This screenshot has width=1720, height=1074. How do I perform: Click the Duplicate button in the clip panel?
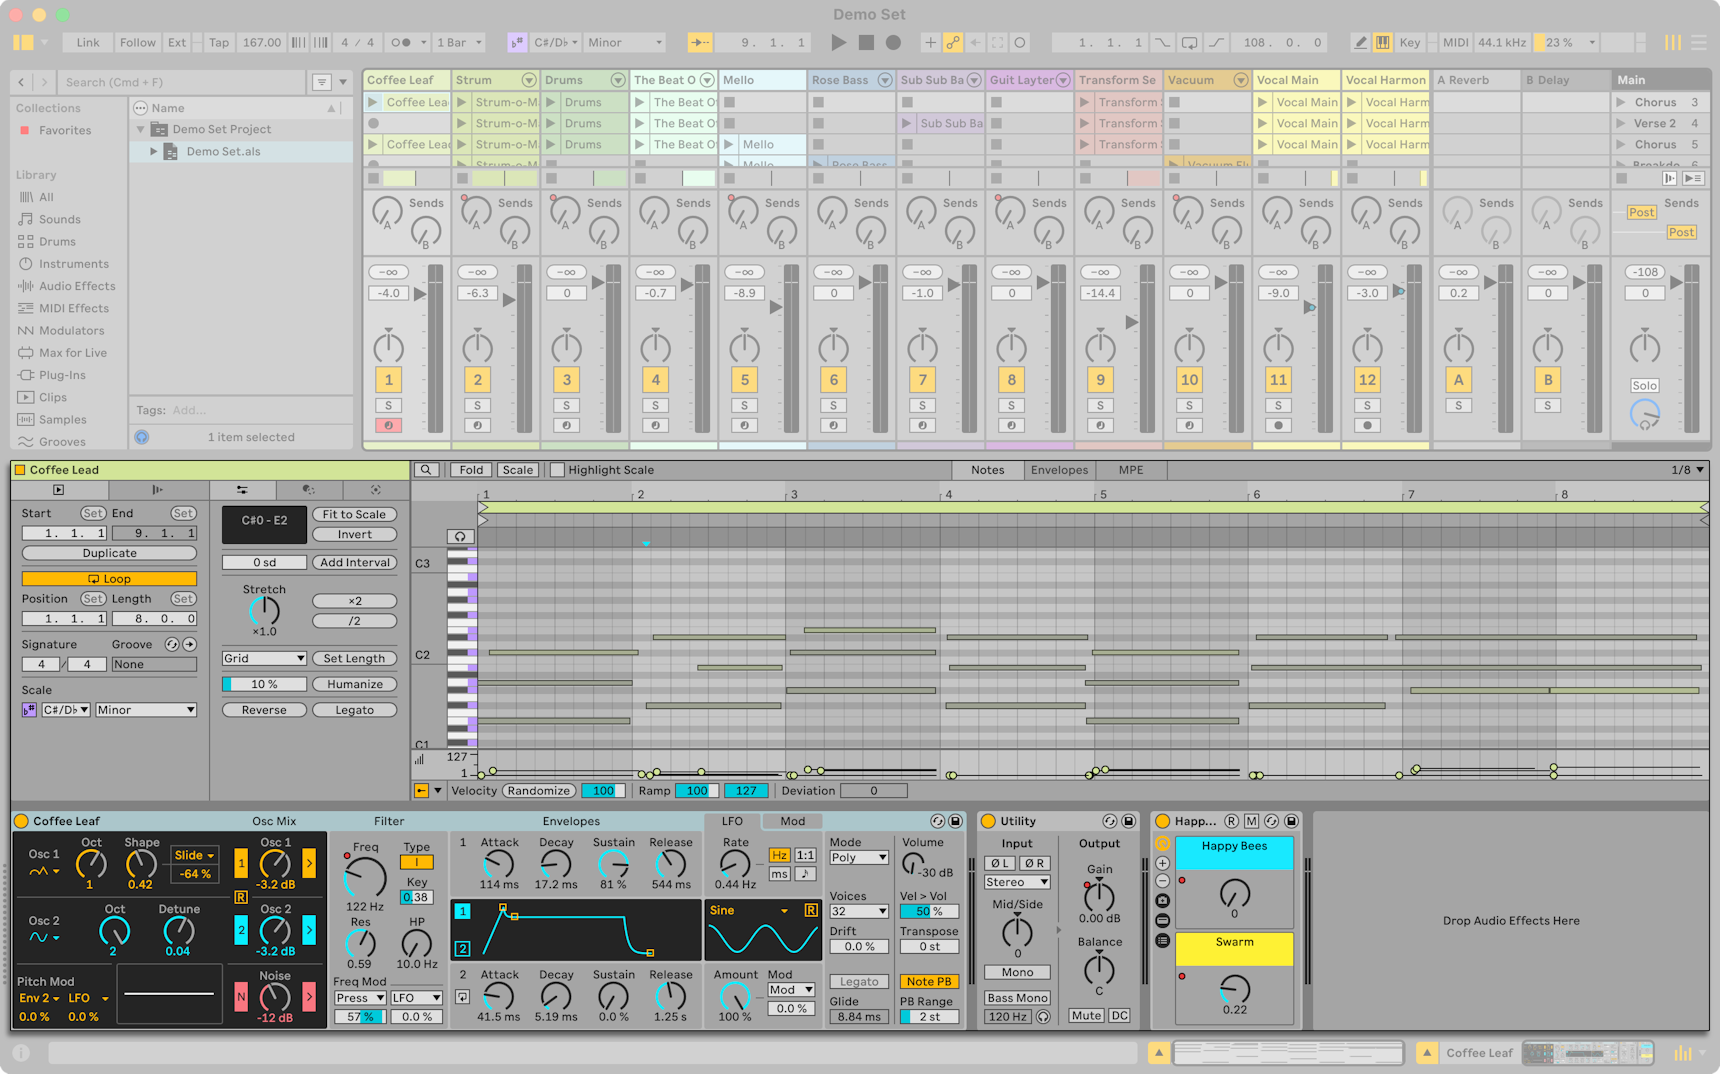tap(109, 553)
